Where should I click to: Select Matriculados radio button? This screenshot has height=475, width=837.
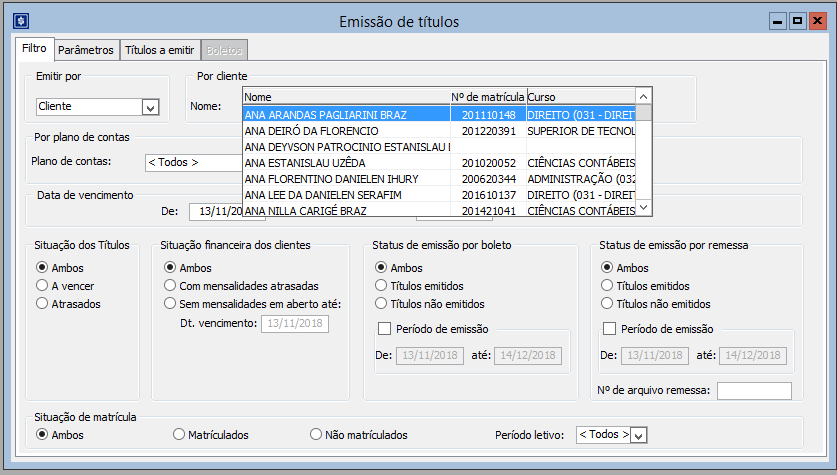[x=179, y=435]
